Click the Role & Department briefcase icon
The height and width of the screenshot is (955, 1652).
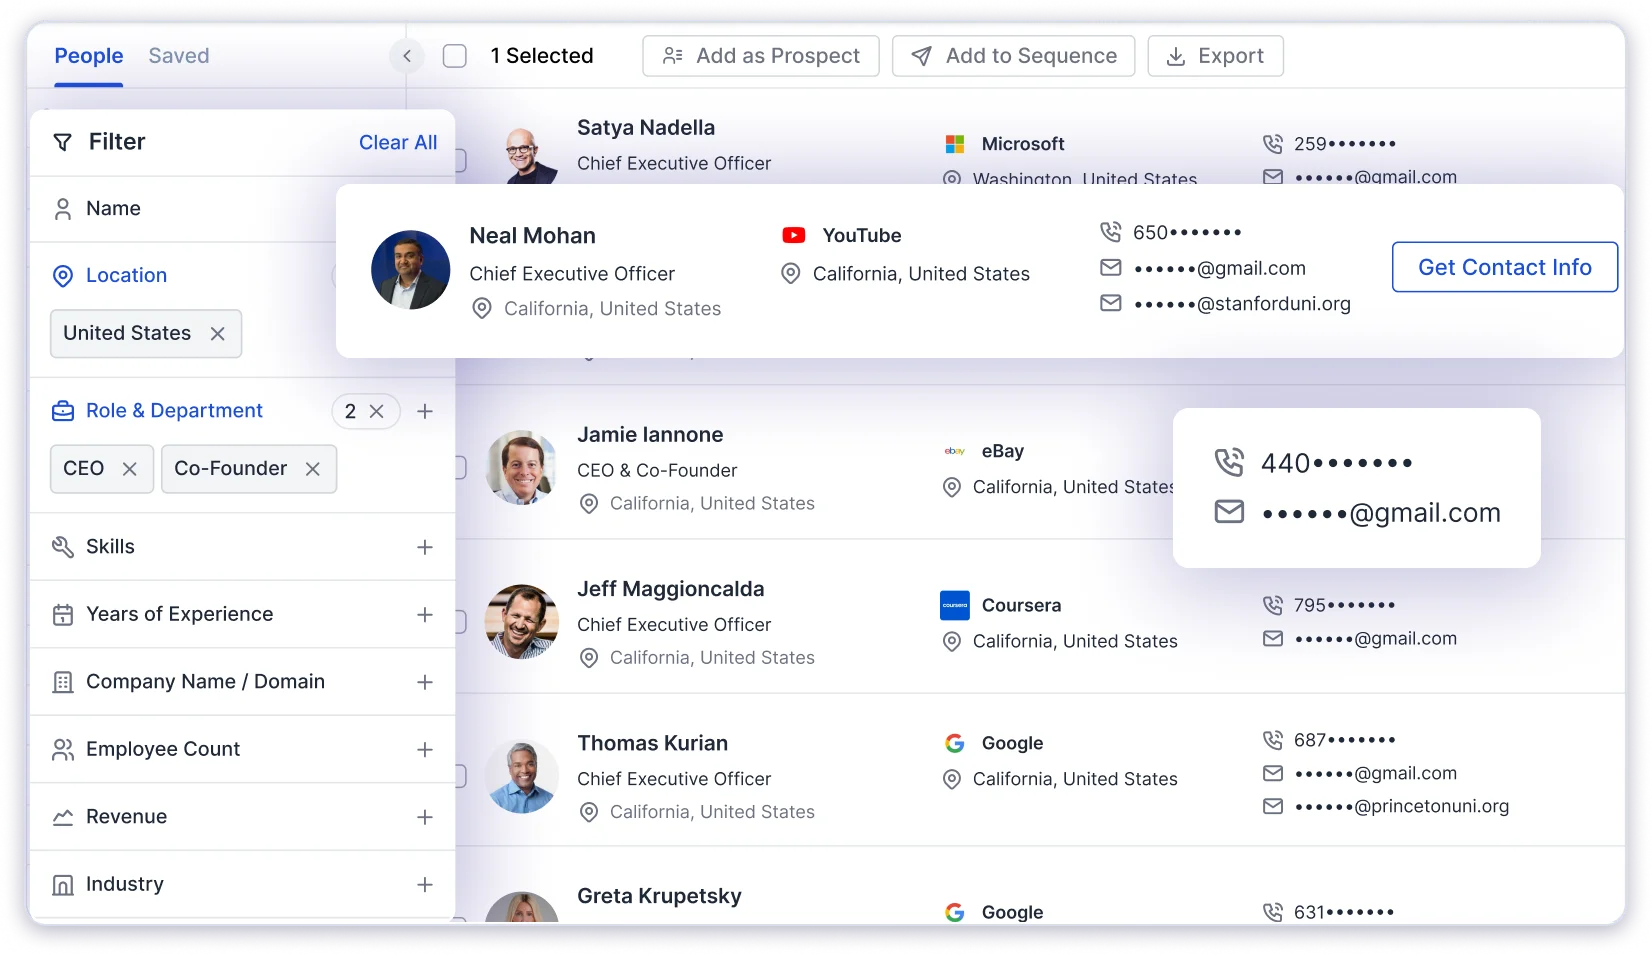click(63, 411)
